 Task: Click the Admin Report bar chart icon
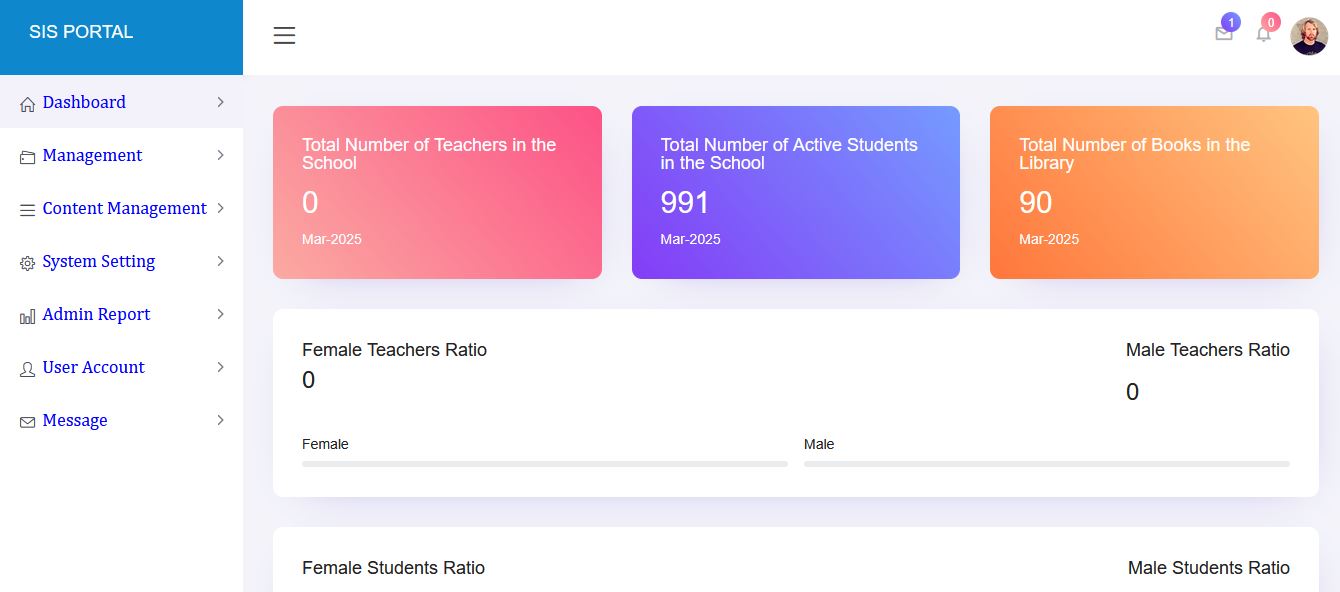(27, 316)
